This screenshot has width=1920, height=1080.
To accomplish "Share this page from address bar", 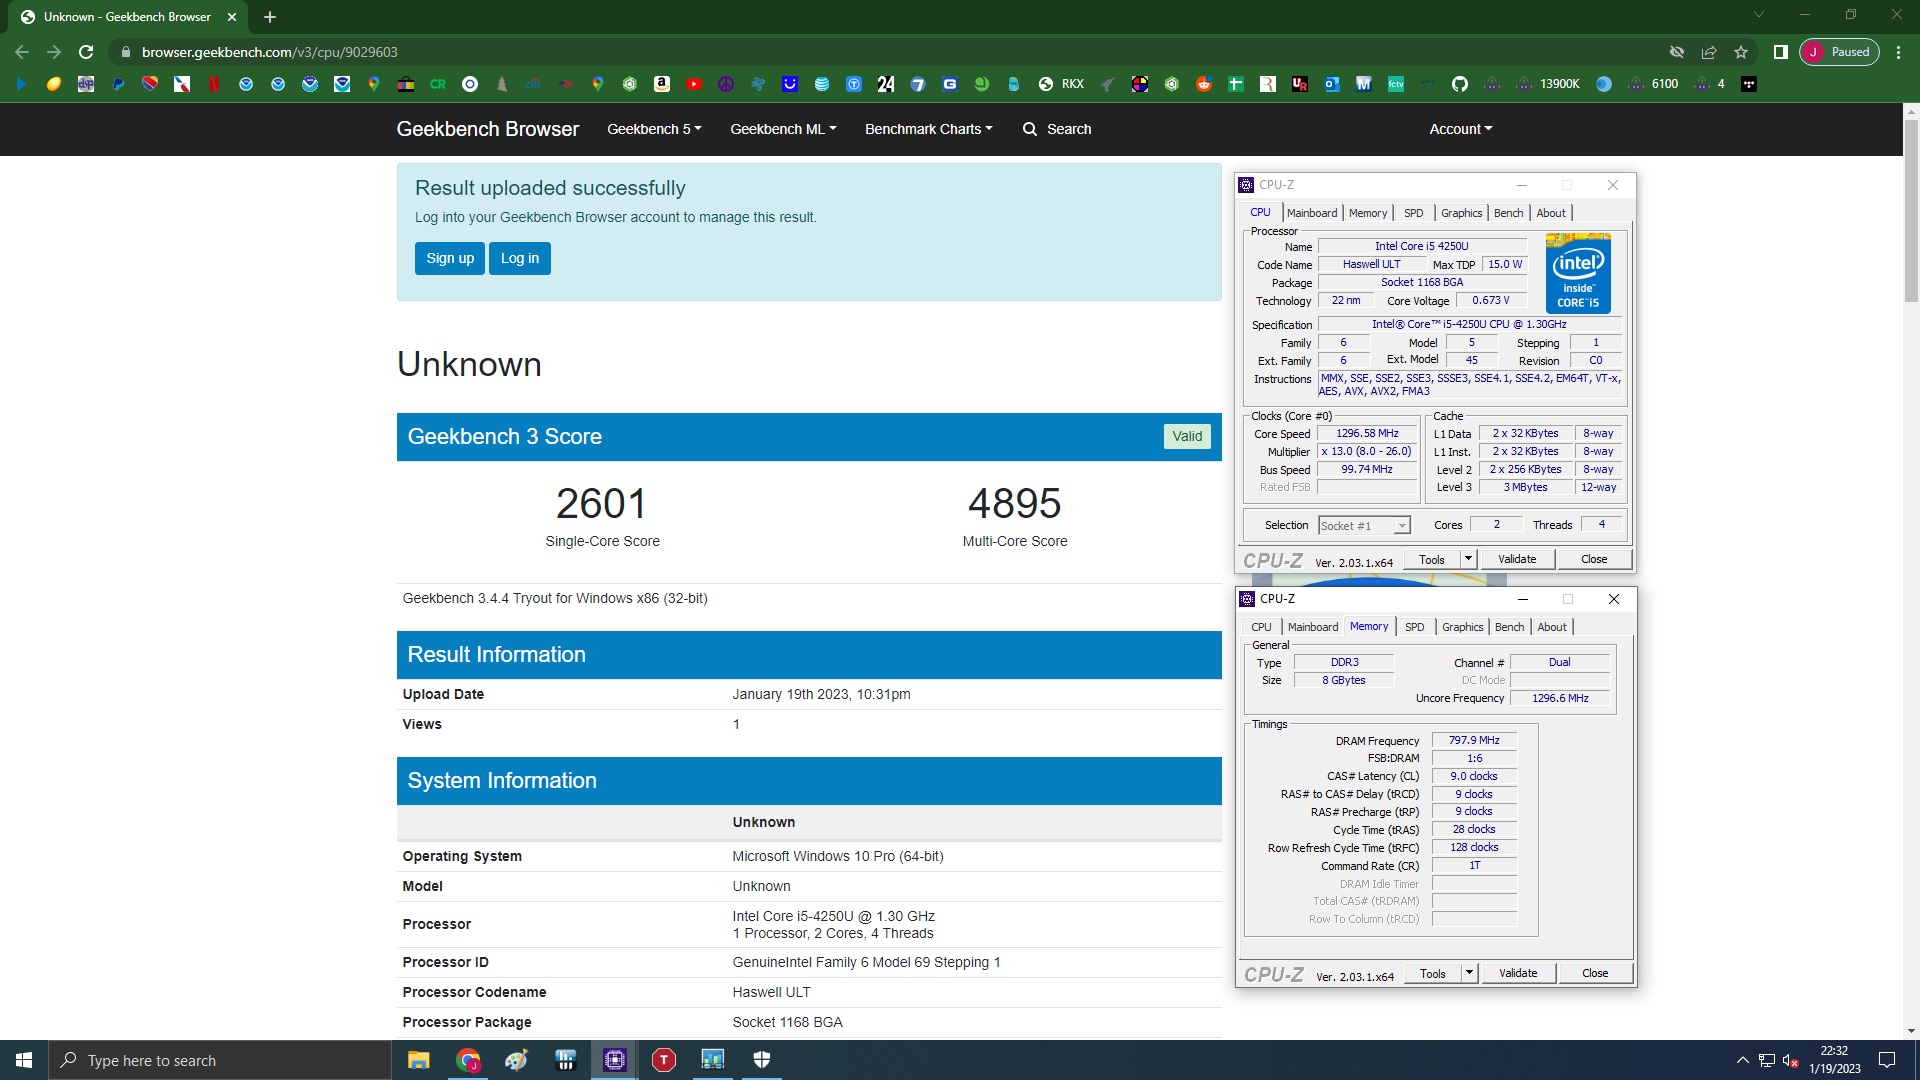I will coord(1709,52).
